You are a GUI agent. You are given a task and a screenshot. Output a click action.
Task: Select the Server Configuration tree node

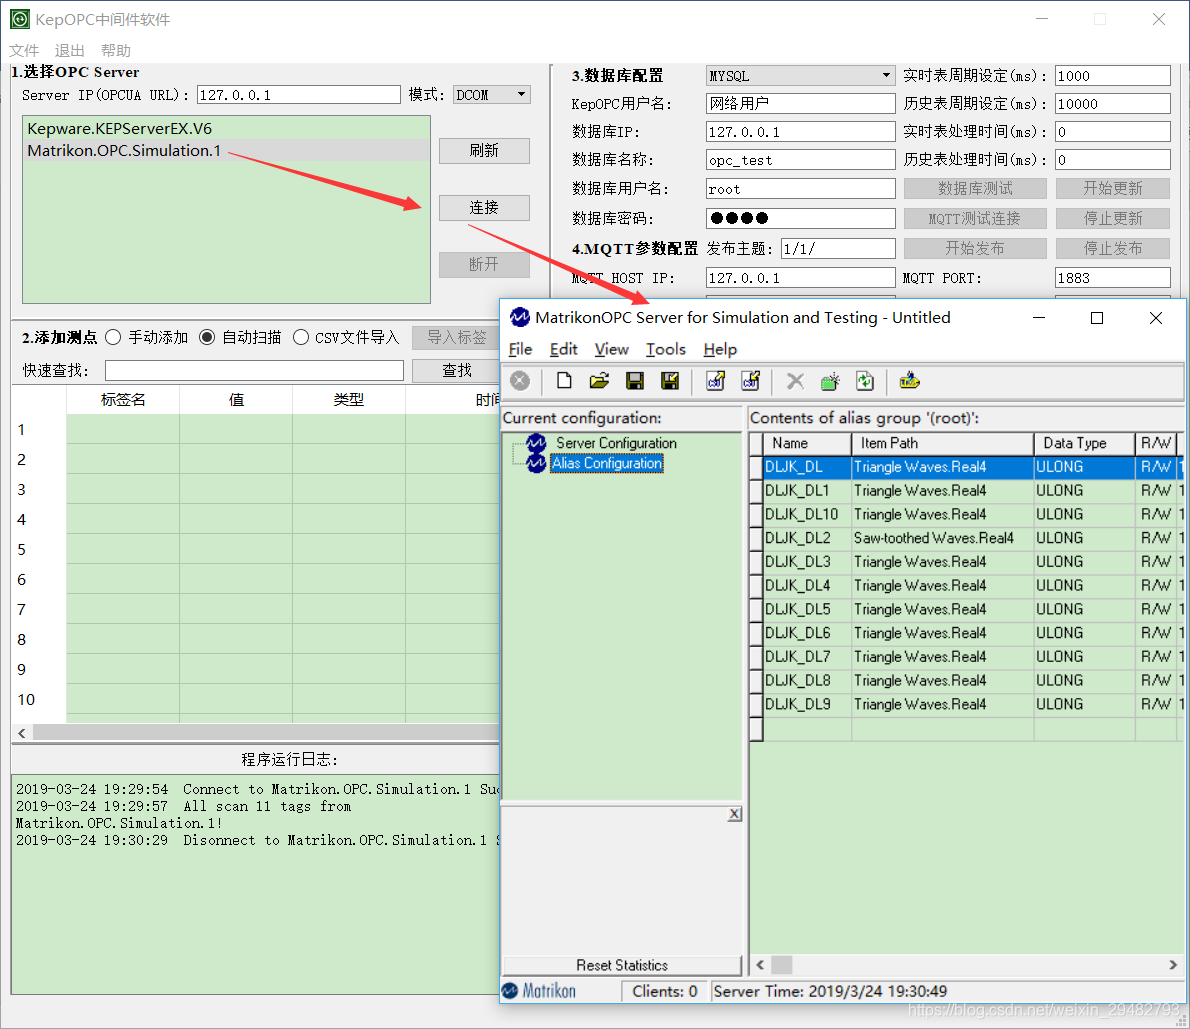click(x=615, y=443)
